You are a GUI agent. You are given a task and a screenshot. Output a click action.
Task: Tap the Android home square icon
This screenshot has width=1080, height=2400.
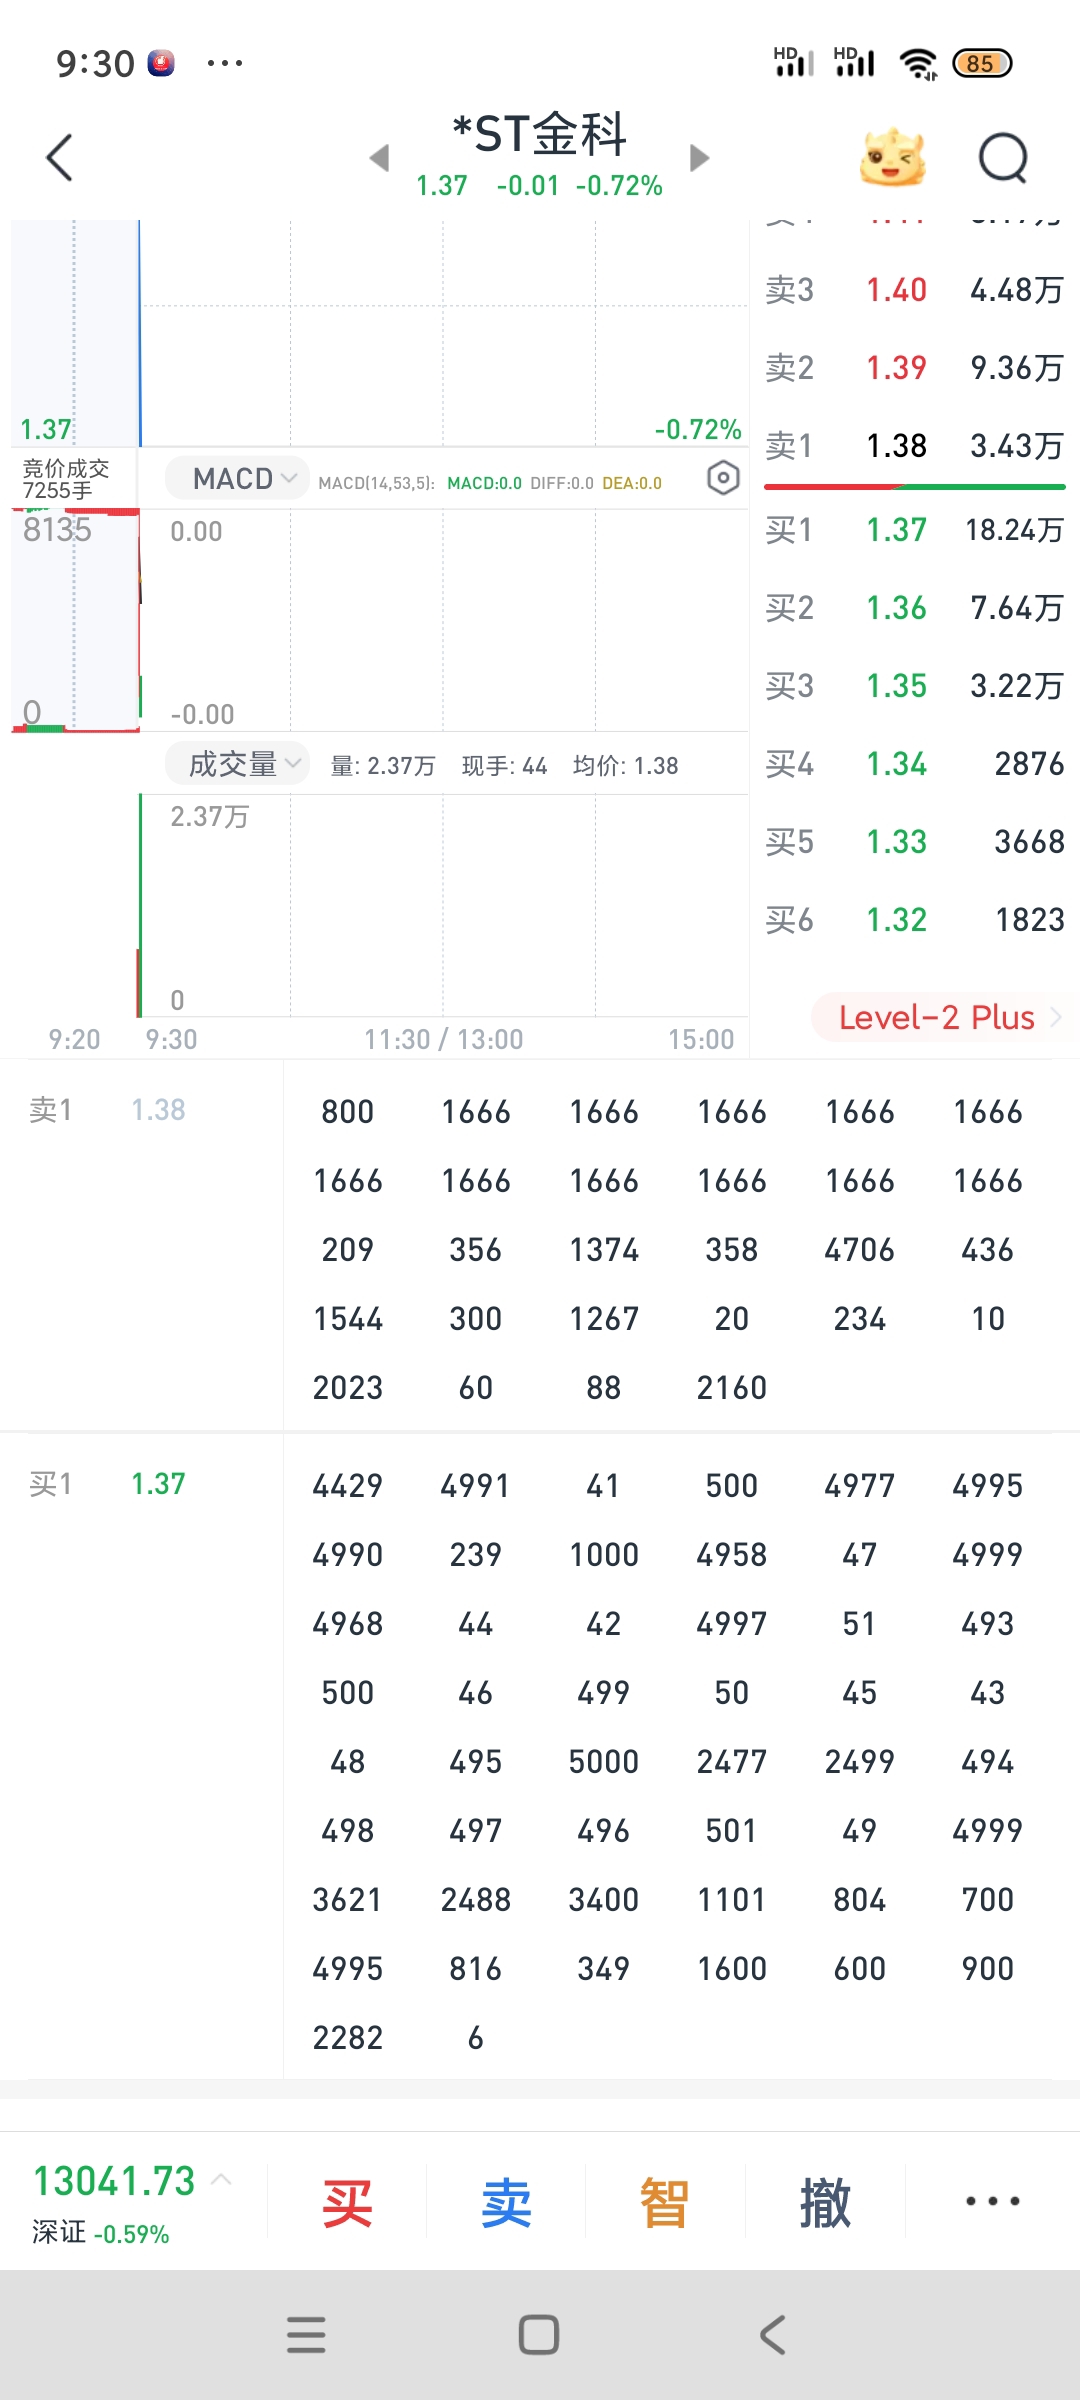tap(539, 2335)
